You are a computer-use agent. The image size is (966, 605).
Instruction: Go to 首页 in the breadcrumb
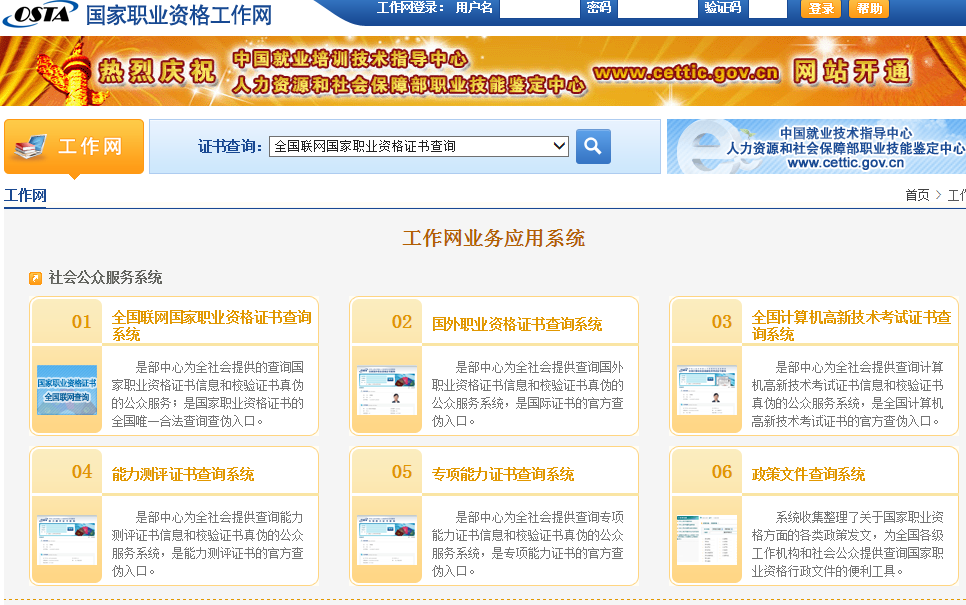click(917, 195)
